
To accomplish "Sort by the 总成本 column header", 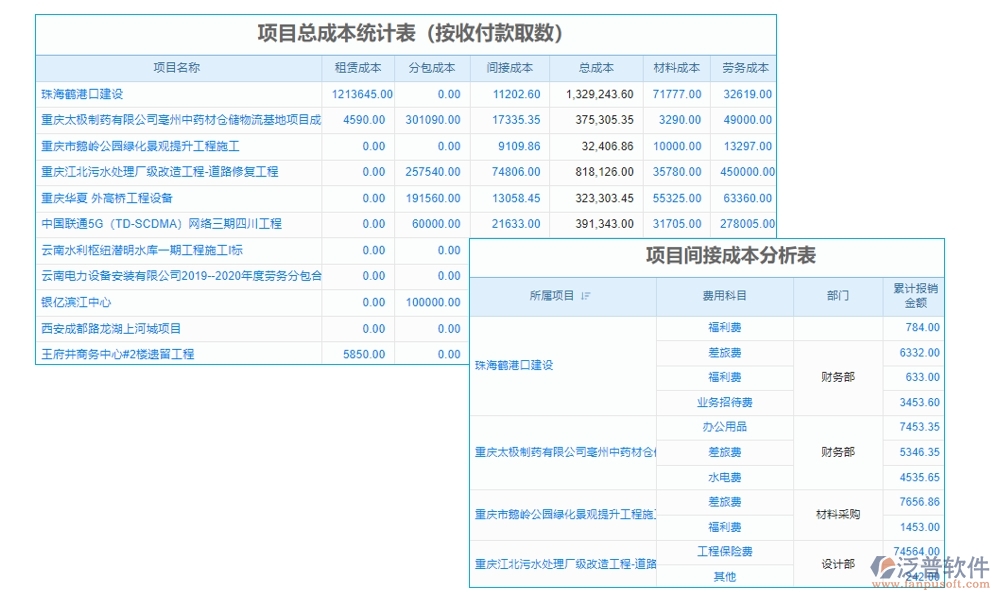I will (x=597, y=68).
